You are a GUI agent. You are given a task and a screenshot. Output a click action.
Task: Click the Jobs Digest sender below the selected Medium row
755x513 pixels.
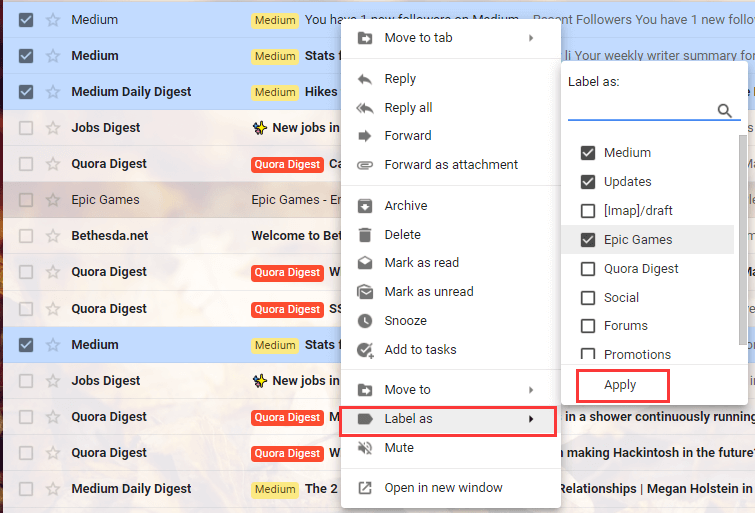point(105,381)
